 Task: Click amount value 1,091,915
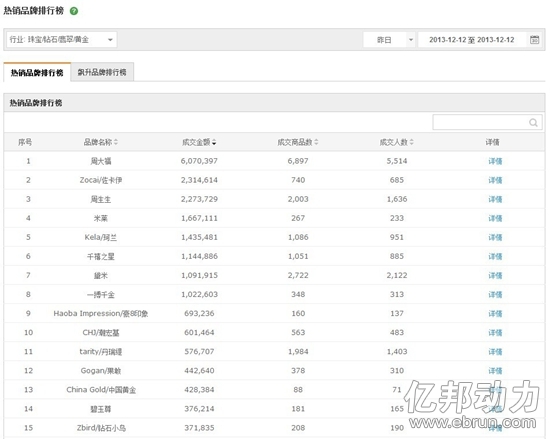(x=199, y=276)
